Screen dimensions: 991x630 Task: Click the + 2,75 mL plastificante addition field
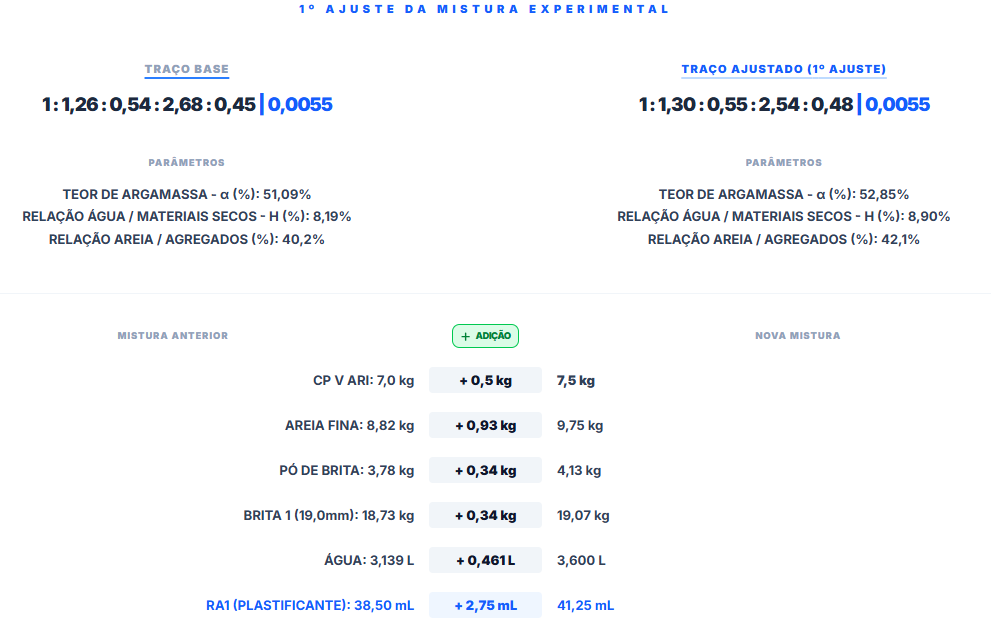[485, 606]
